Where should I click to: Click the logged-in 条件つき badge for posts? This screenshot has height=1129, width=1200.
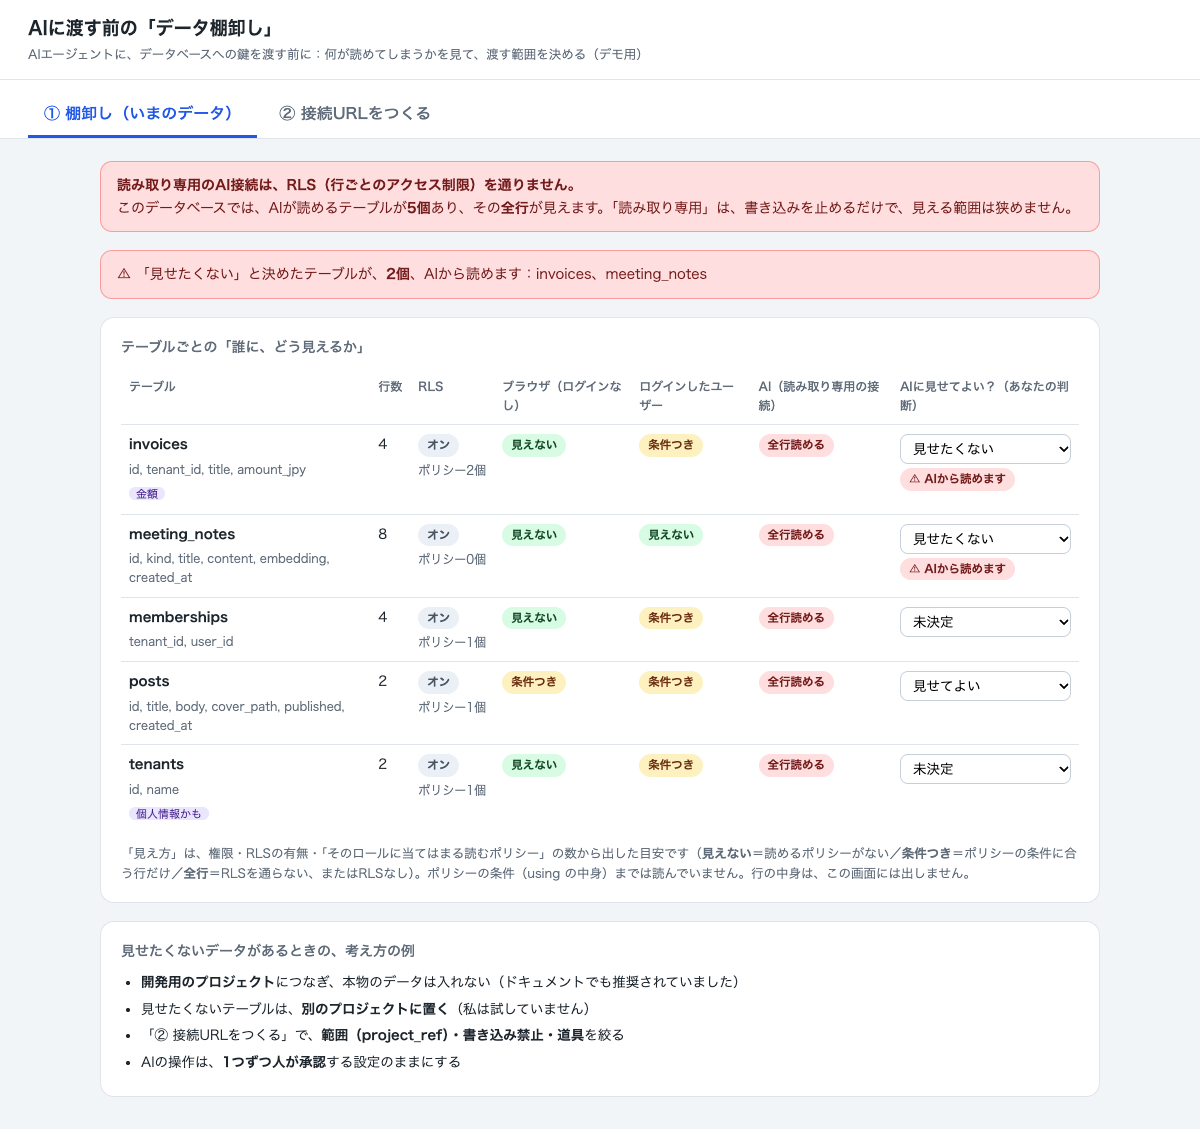[x=671, y=682]
